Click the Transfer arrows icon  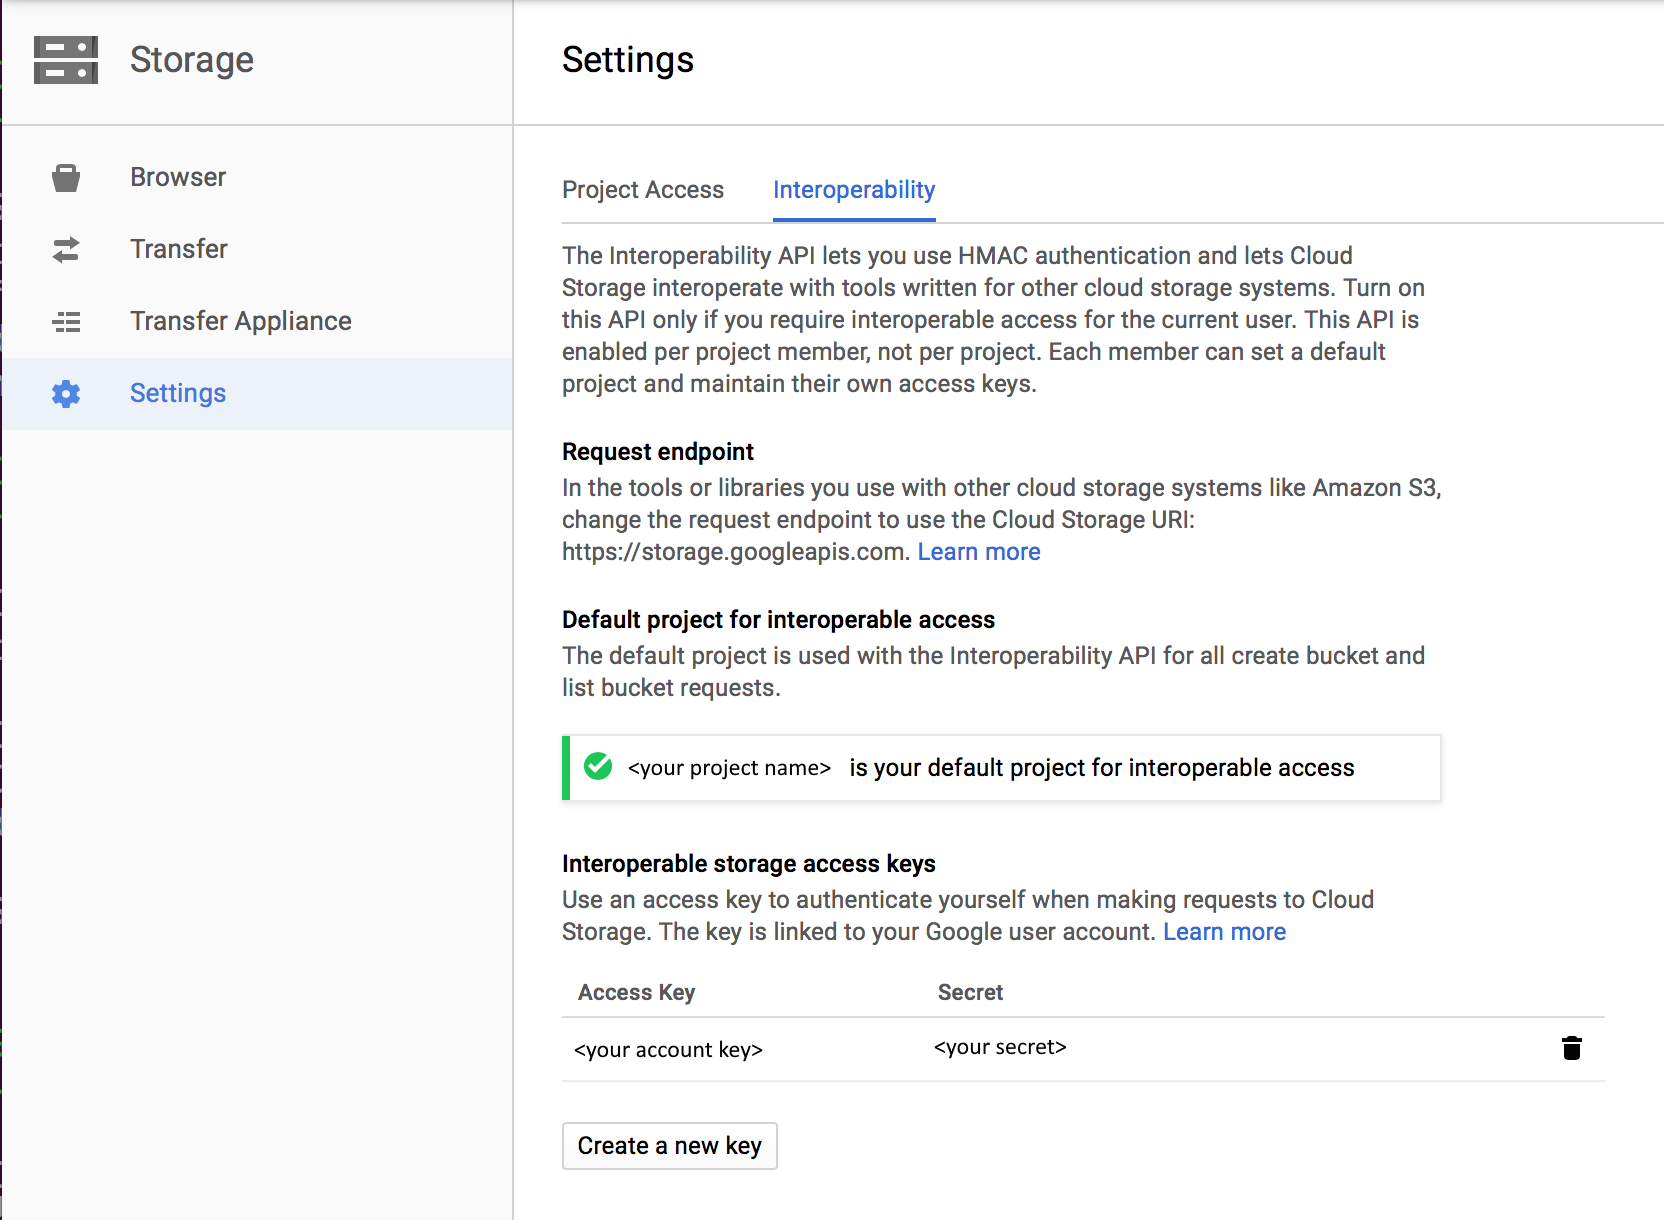click(x=65, y=249)
